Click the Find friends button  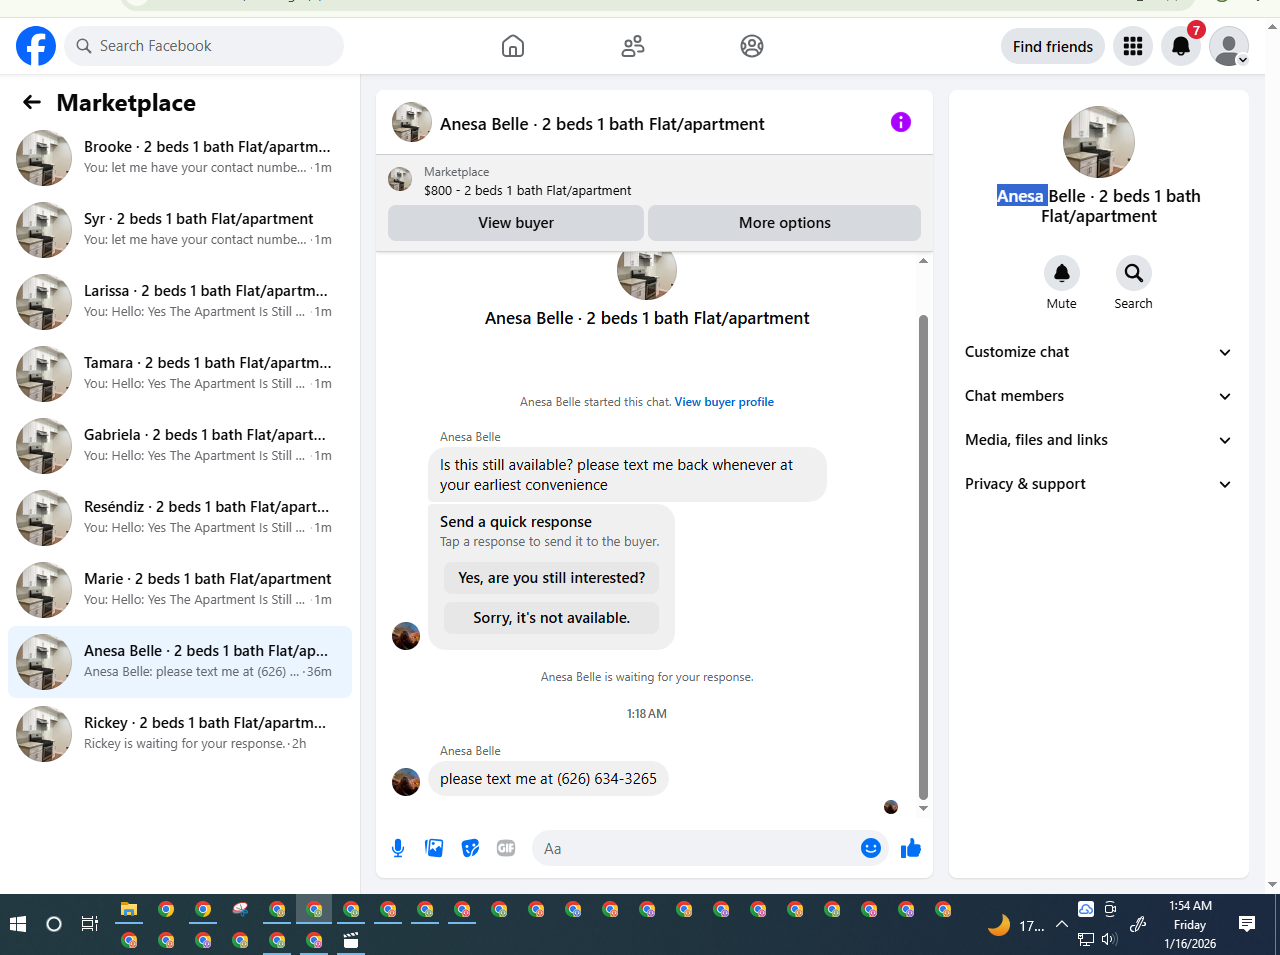tap(1053, 46)
